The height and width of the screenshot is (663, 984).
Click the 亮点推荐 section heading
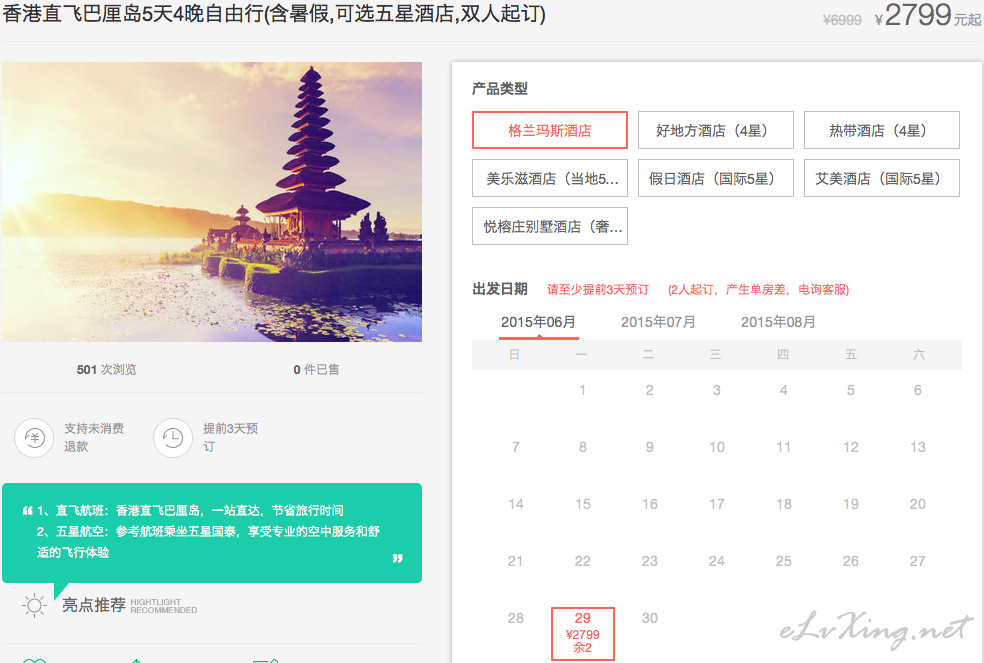94,605
